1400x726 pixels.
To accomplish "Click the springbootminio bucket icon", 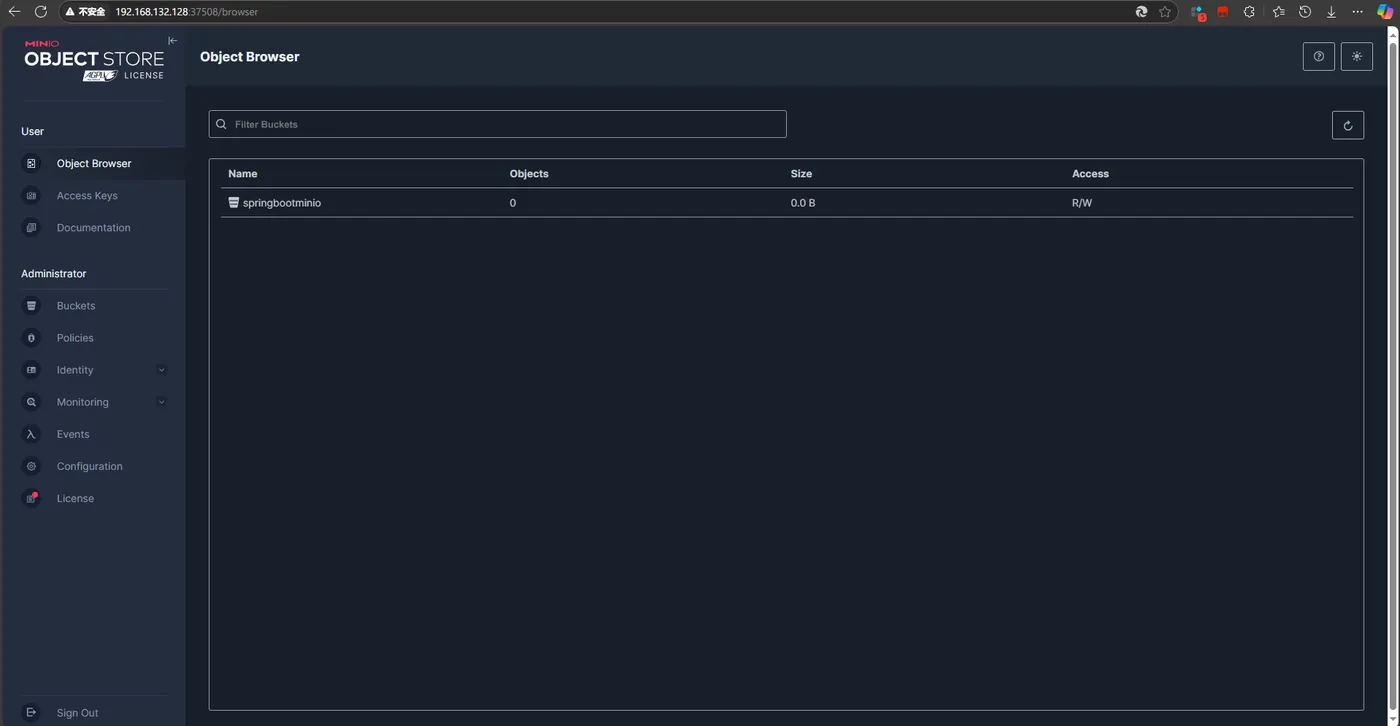I will pos(233,202).
